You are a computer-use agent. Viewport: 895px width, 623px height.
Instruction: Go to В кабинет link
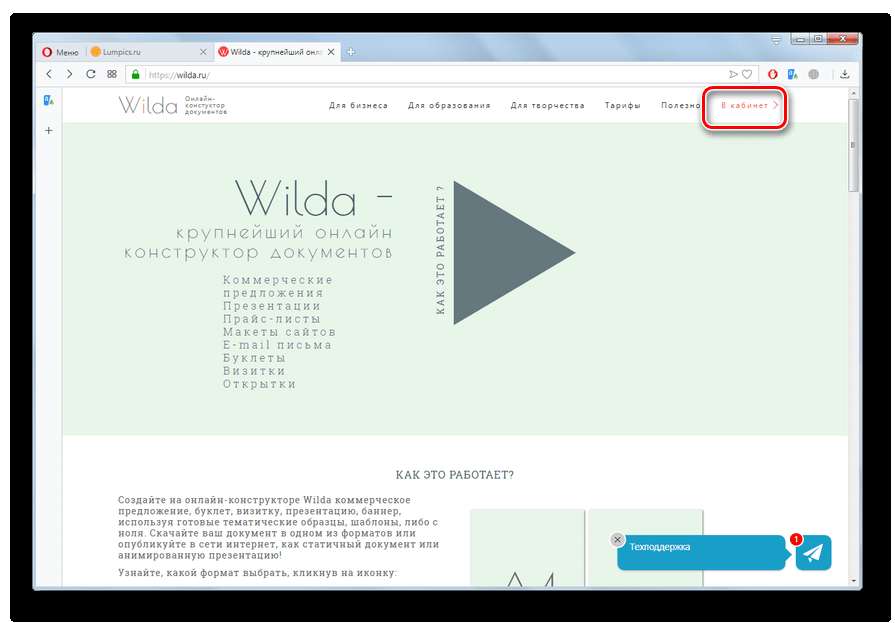(749, 106)
